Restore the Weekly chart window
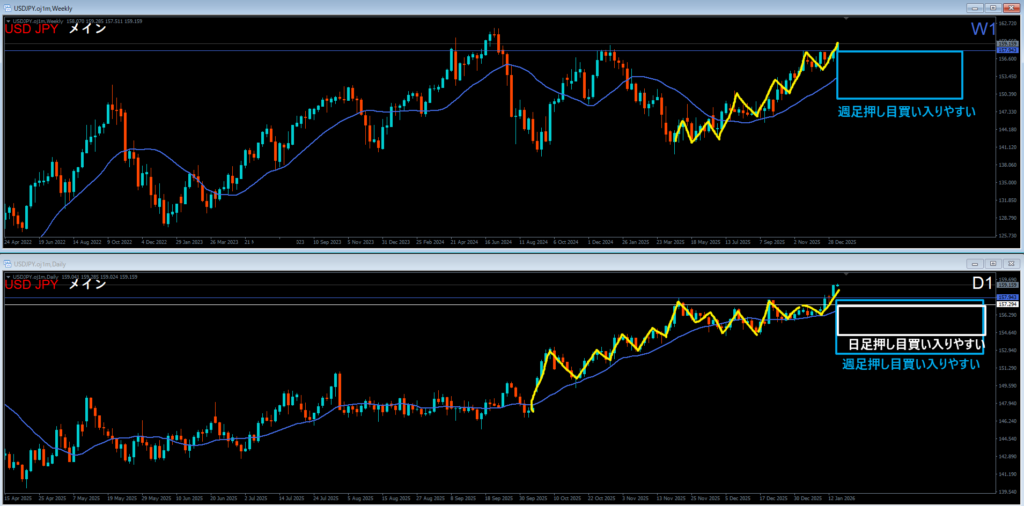The image size is (1024, 506). 995,7
